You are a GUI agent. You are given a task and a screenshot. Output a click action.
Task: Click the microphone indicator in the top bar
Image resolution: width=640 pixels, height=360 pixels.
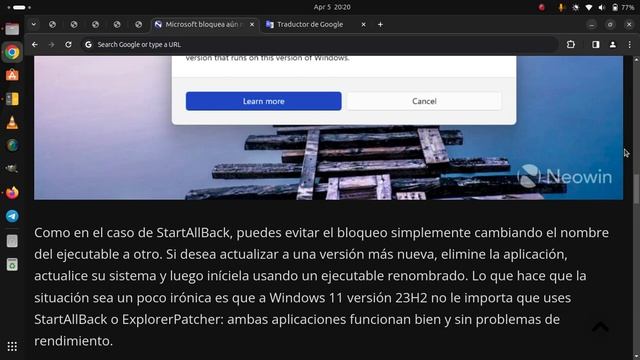click(561, 7)
